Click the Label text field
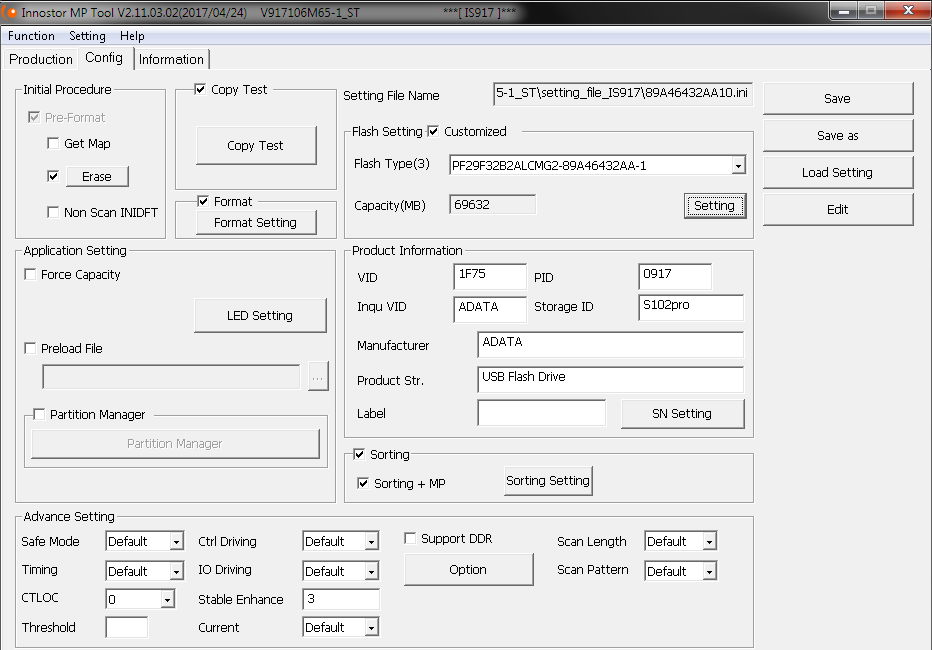The height and width of the screenshot is (650, 932). [541, 413]
